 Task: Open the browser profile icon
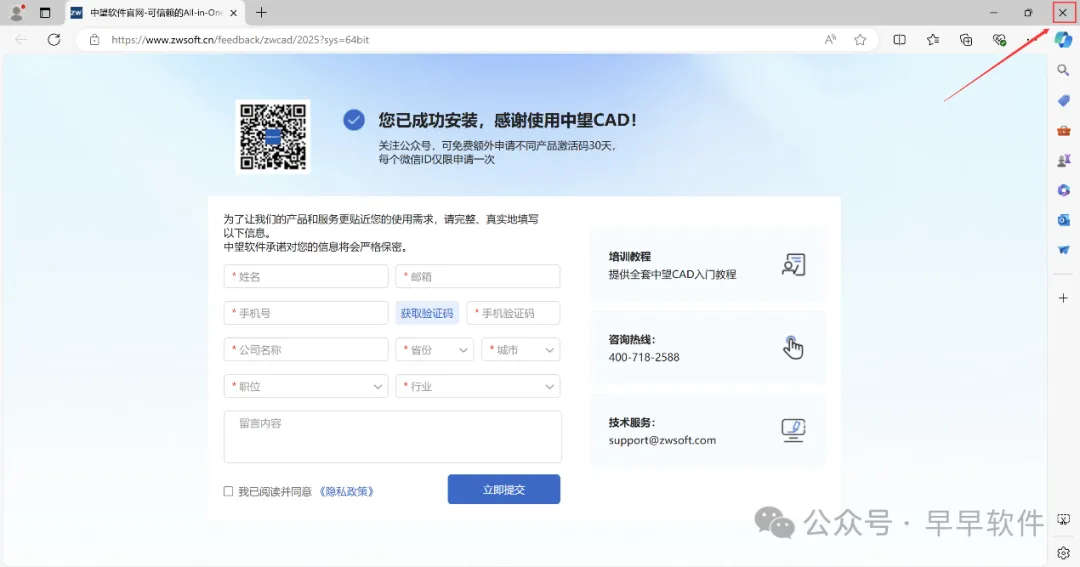click(17, 12)
